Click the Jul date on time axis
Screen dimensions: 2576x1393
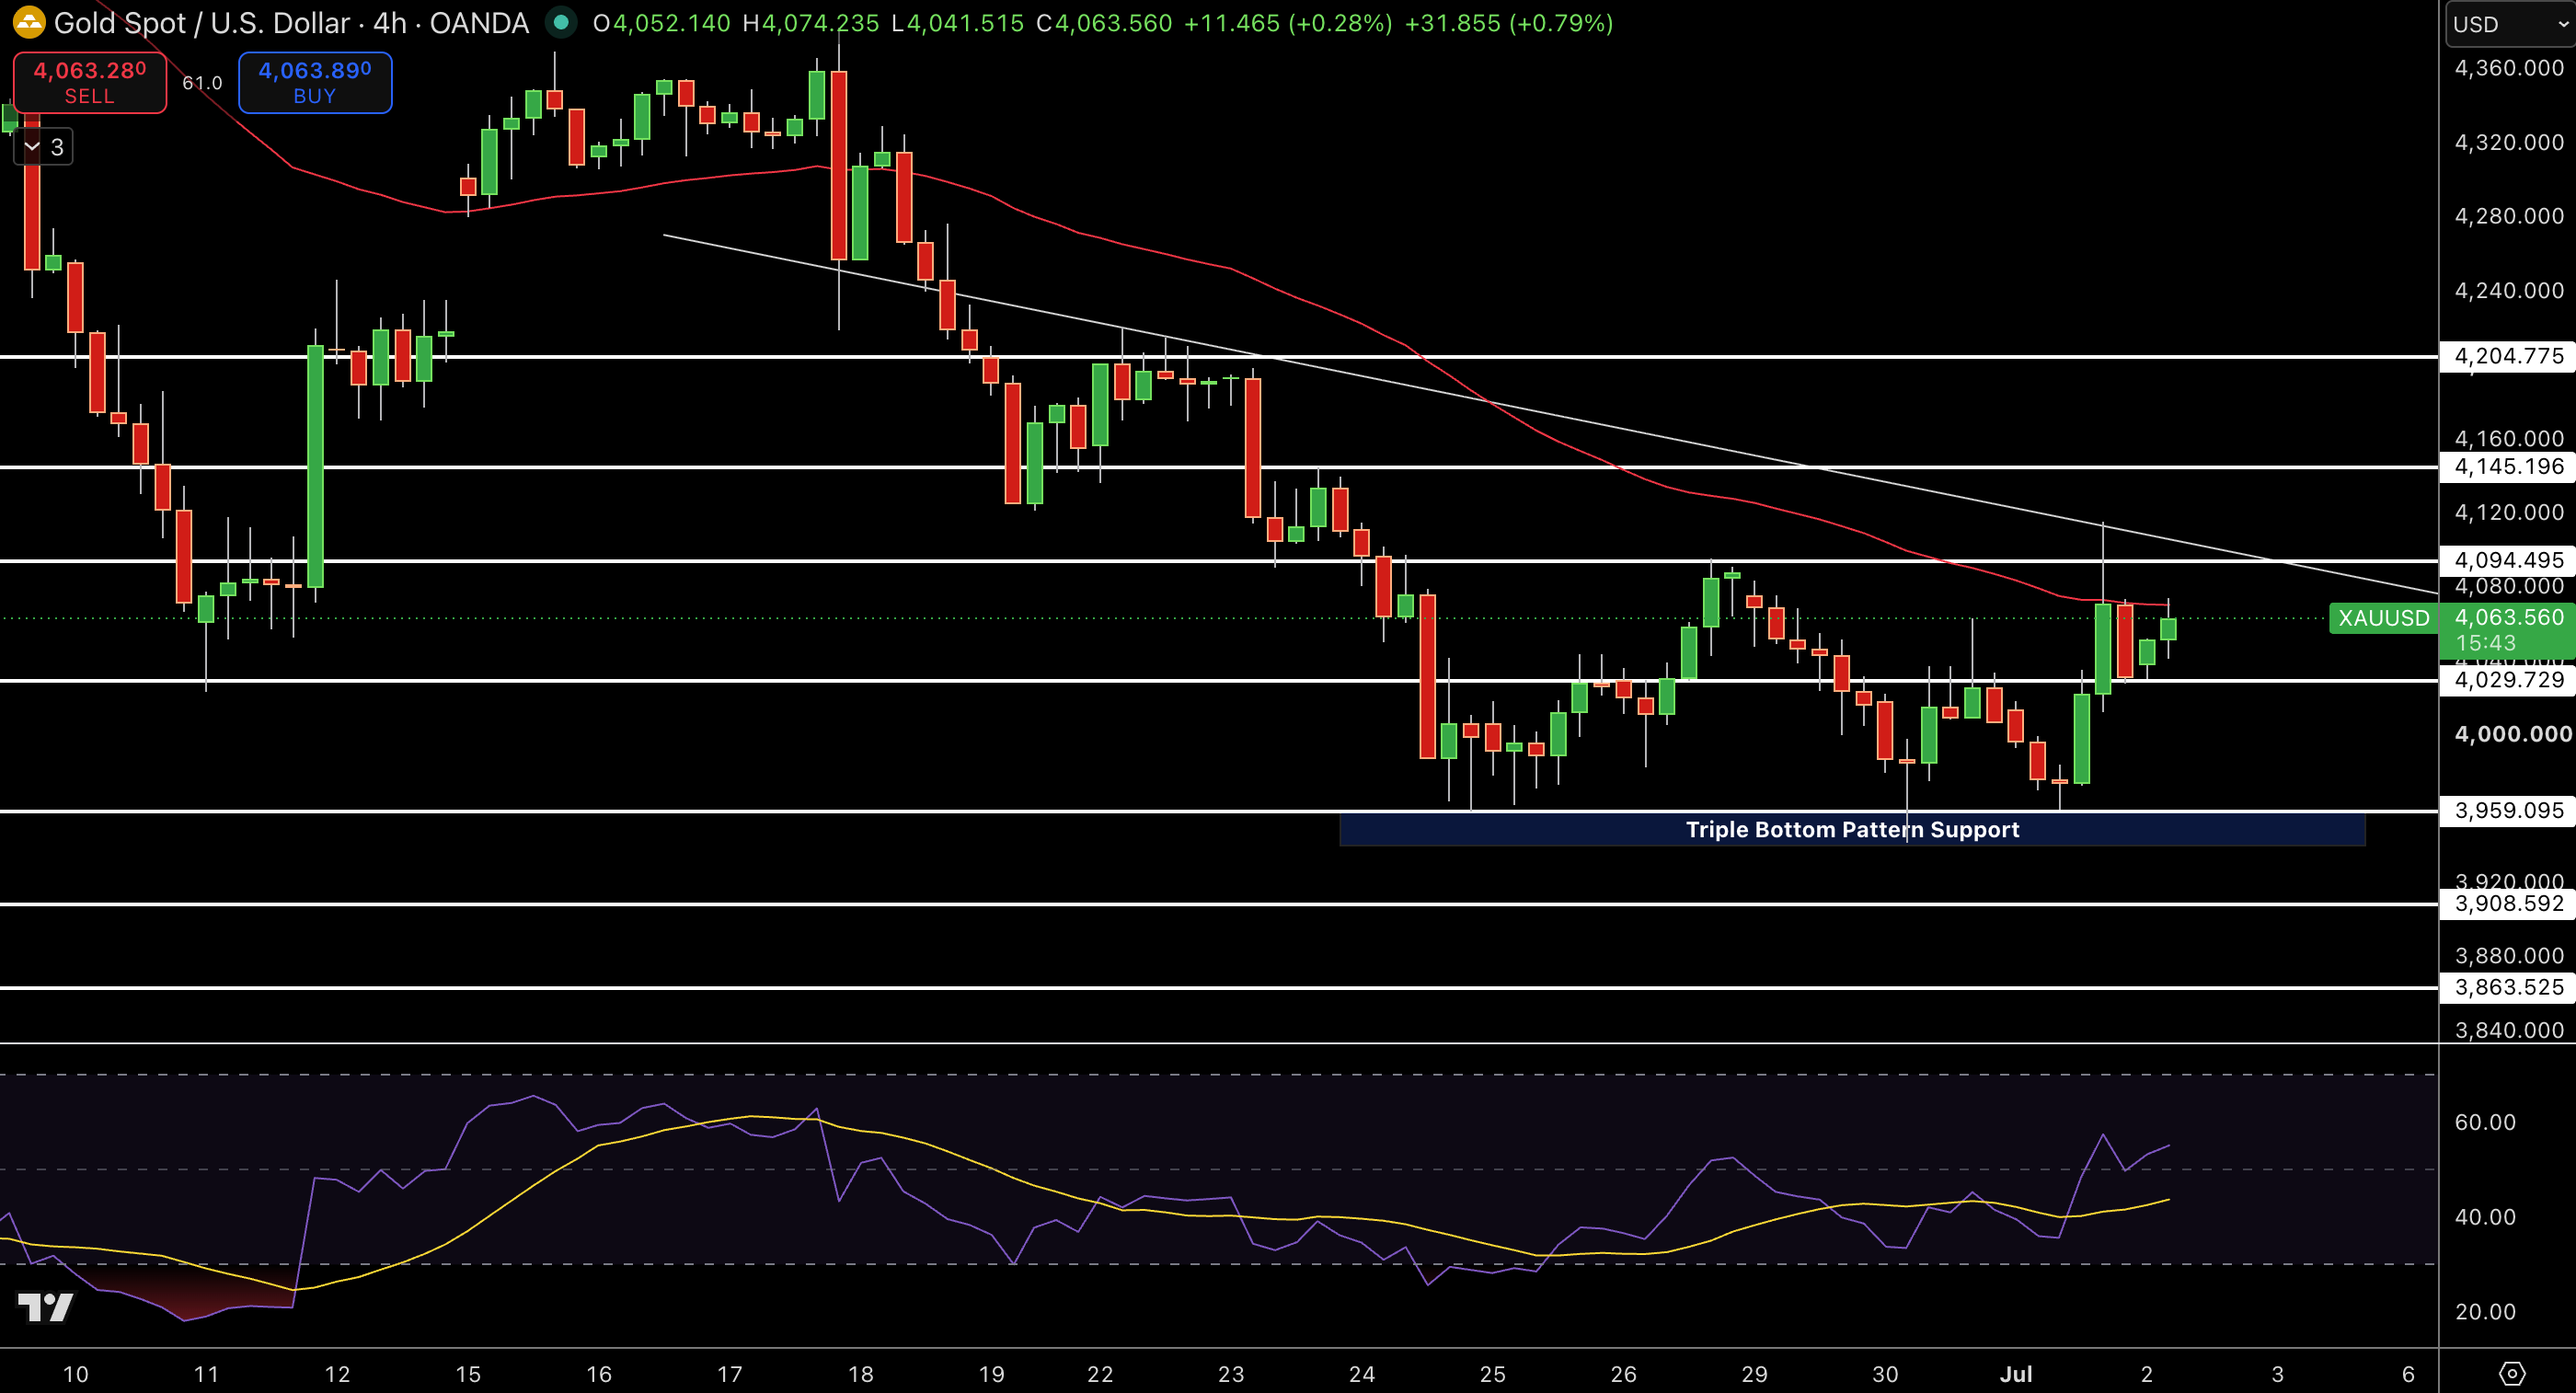(2016, 1374)
